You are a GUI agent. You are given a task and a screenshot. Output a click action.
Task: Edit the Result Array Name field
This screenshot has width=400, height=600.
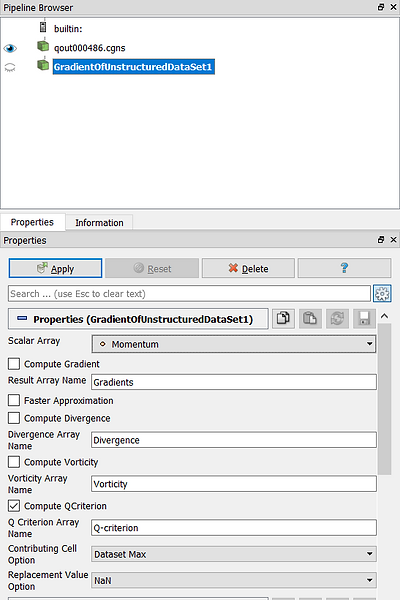234,382
